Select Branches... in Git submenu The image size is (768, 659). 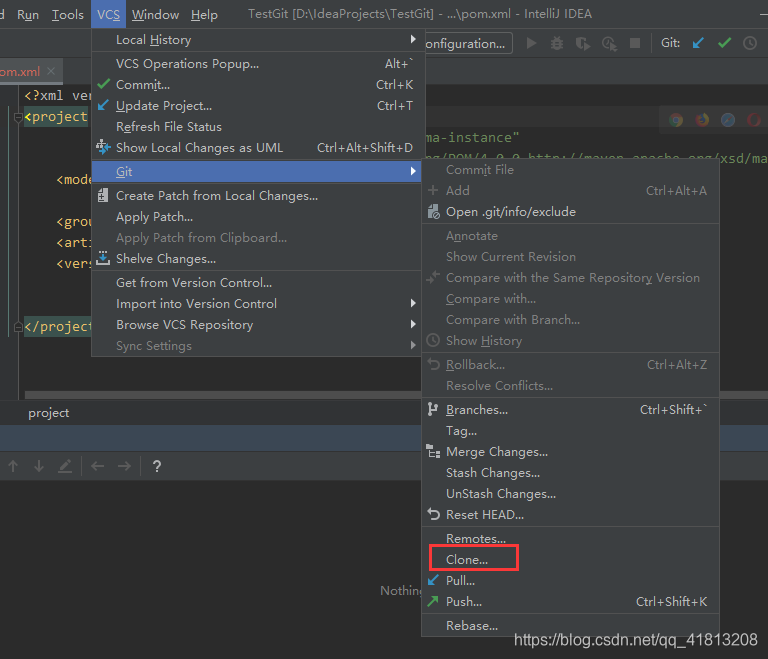pyautogui.click(x=571, y=410)
